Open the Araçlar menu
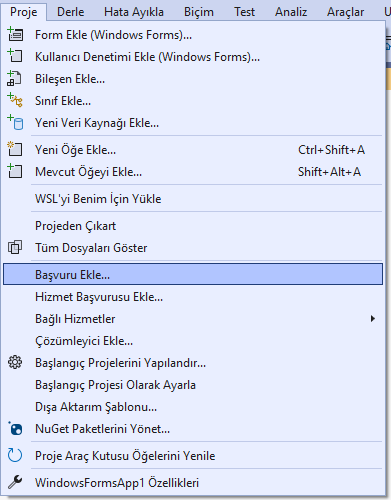The image size is (391, 500). point(345,12)
